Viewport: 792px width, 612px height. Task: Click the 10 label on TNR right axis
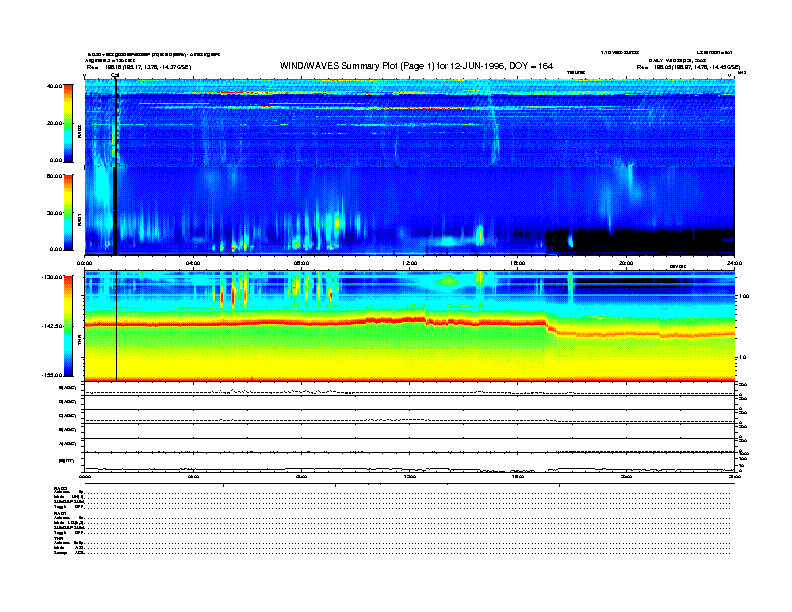[x=744, y=358]
